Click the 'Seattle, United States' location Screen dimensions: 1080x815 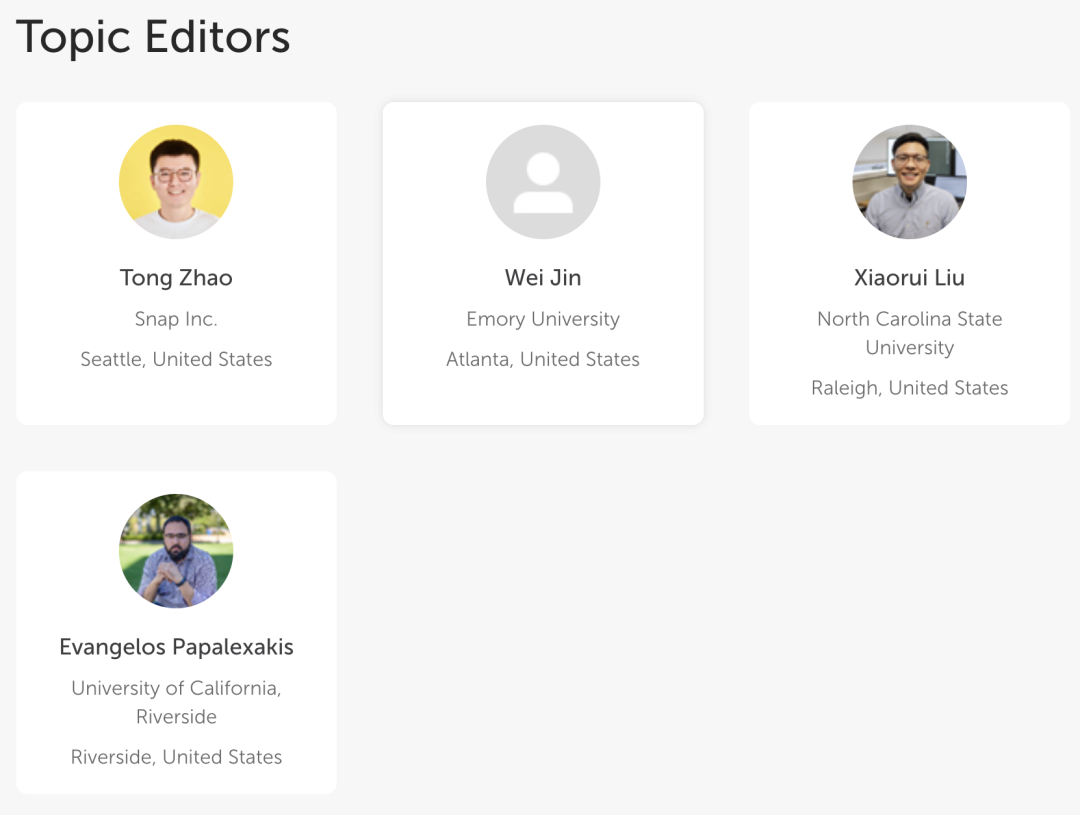click(176, 359)
